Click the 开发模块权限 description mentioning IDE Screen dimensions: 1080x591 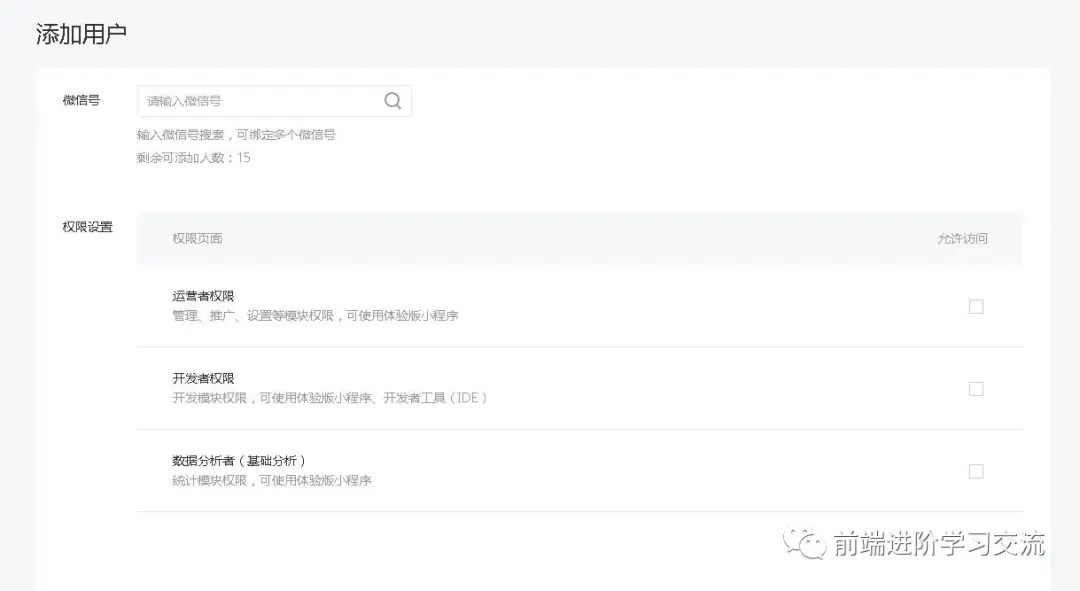[330, 398]
